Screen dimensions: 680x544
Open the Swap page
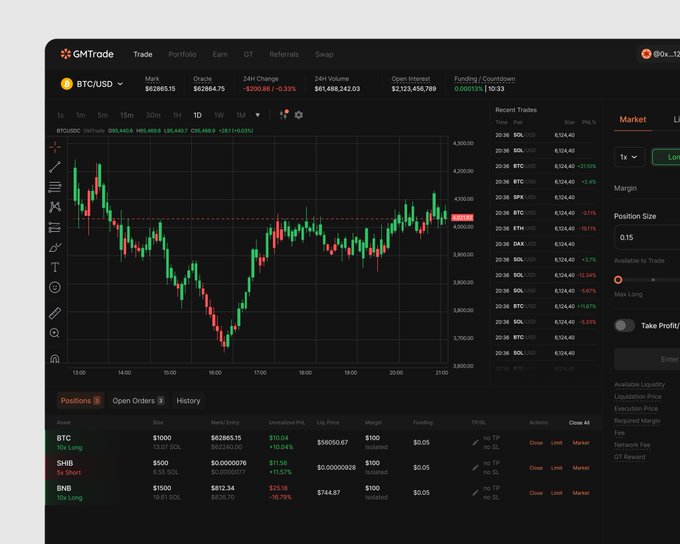(x=324, y=54)
